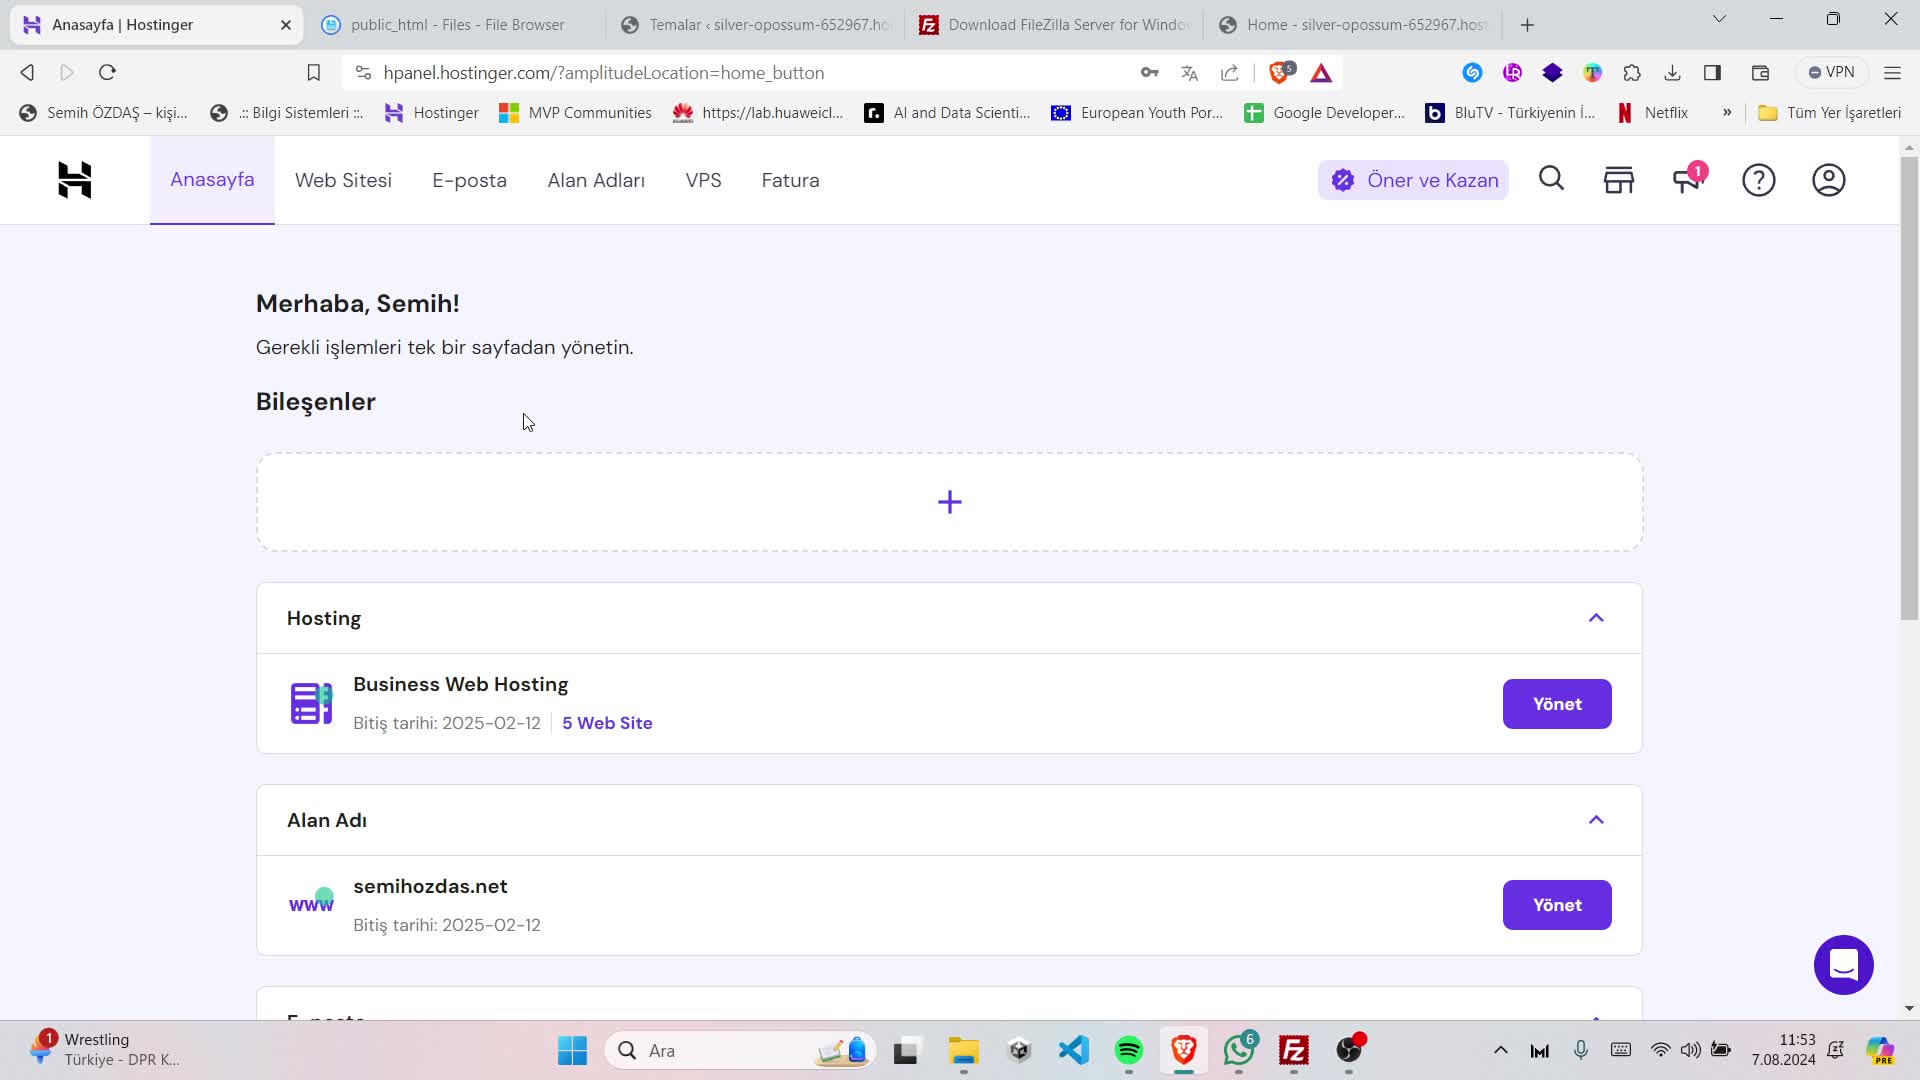Open the VPS navigation tab

point(703,180)
